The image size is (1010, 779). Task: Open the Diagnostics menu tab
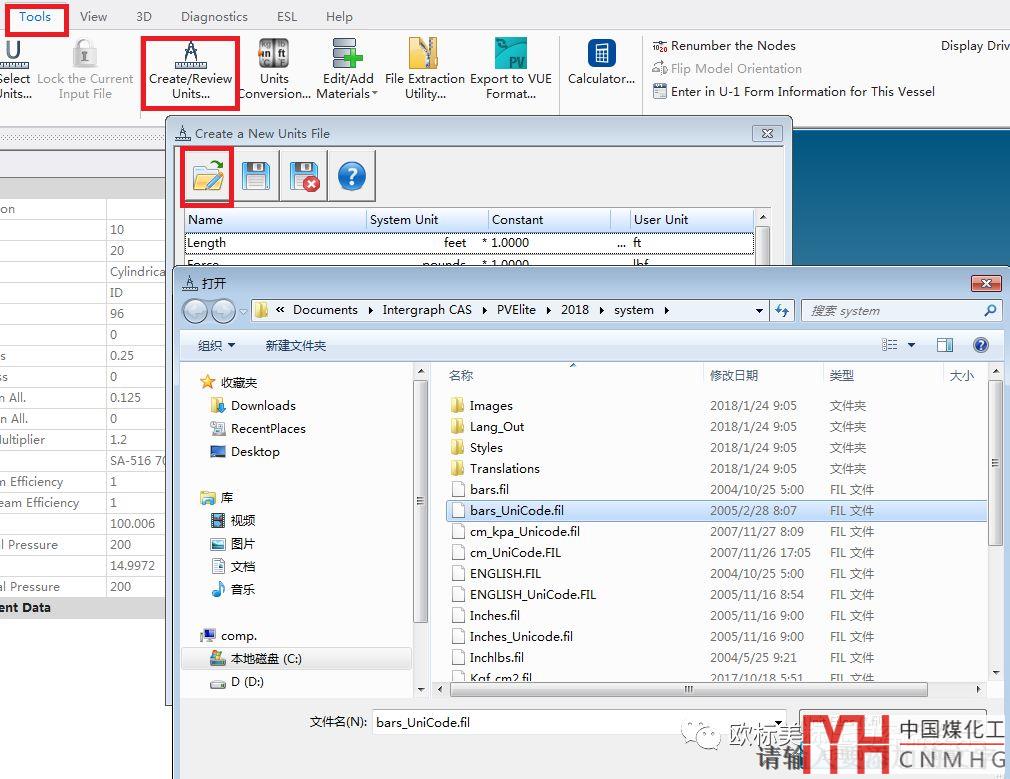coord(214,16)
